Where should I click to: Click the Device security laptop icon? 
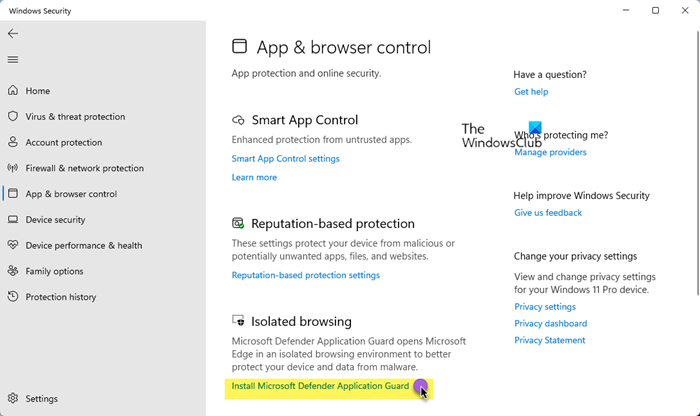pyautogui.click(x=13, y=220)
